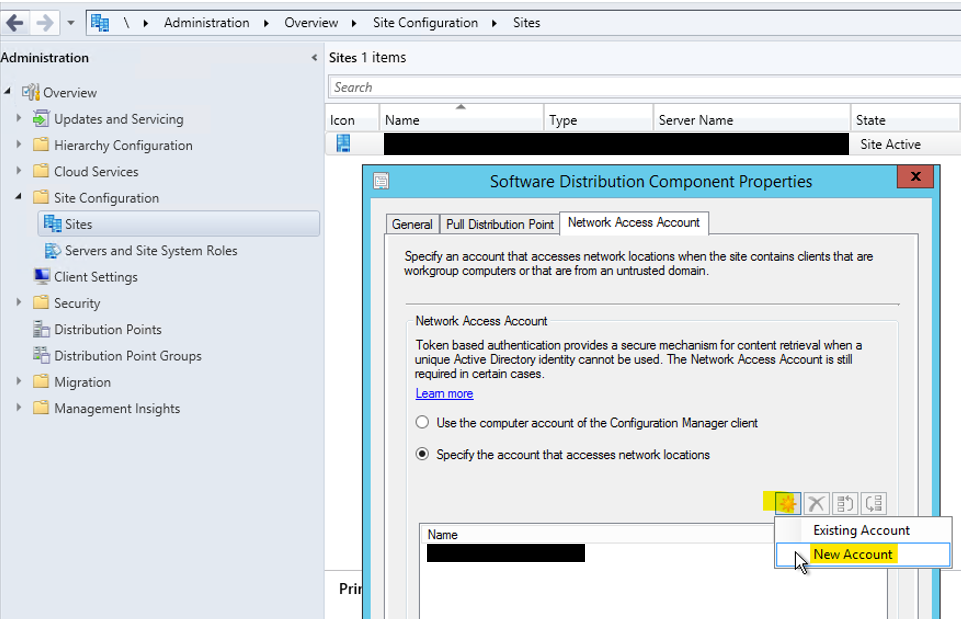Viewport: 961px width, 619px height.
Task: Click the Cloud Services folder icon
Action: [x=41, y=171]
